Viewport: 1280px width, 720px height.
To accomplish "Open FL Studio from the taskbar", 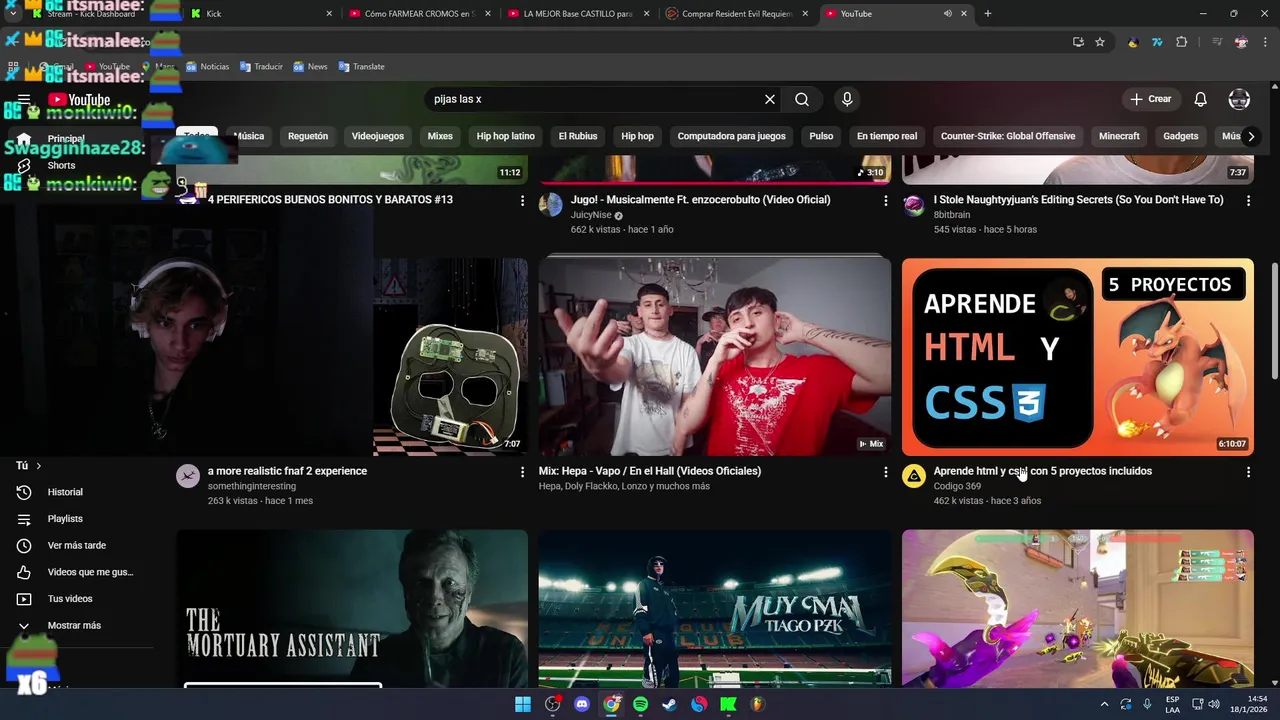I will coord(757,704).
